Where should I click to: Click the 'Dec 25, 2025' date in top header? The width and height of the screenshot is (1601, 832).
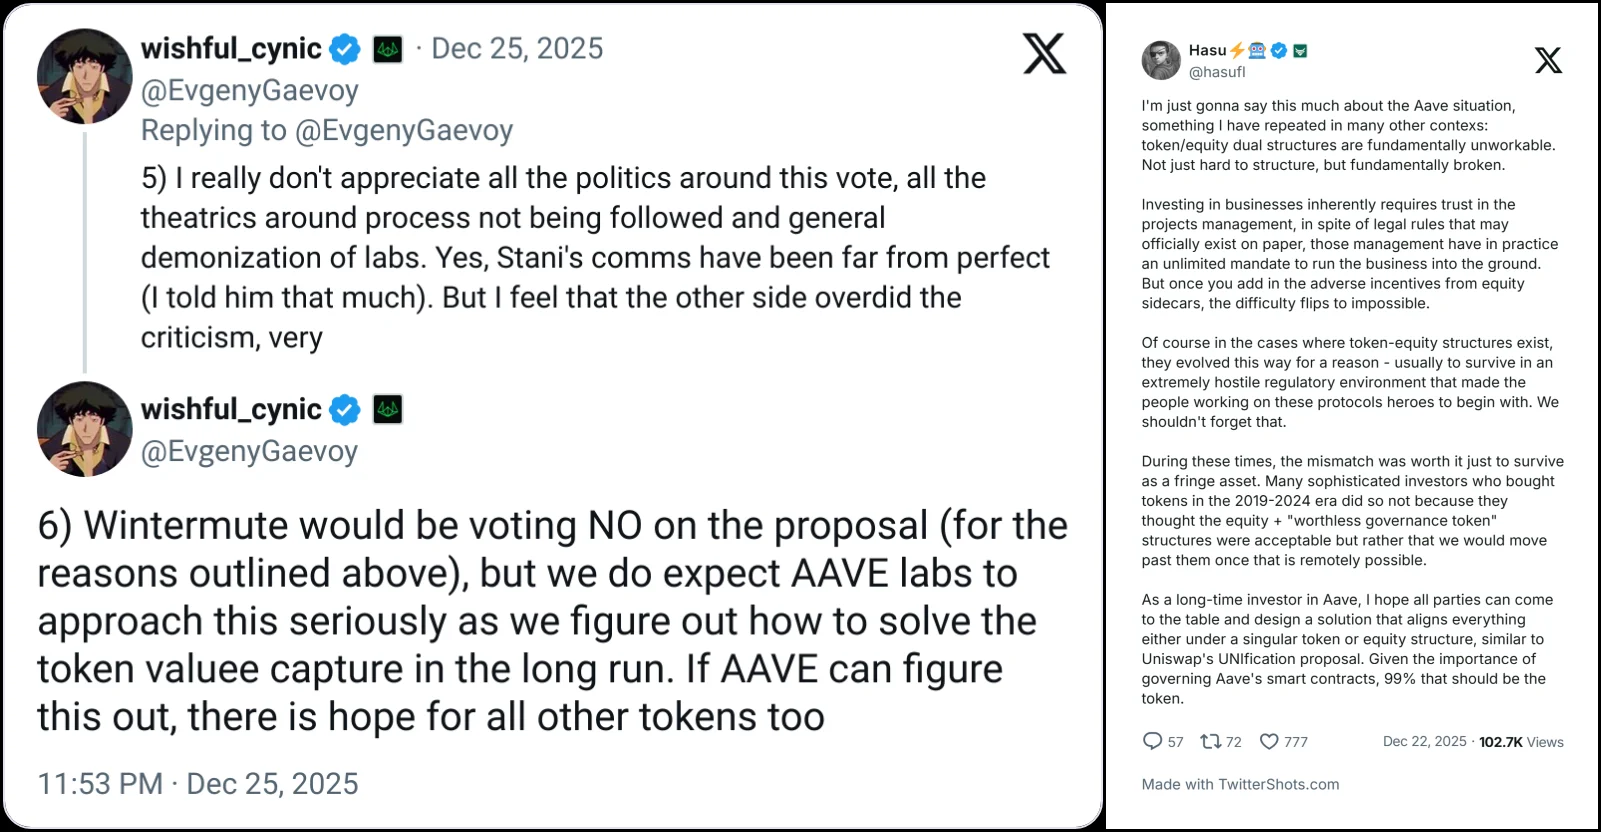(517, 49)
